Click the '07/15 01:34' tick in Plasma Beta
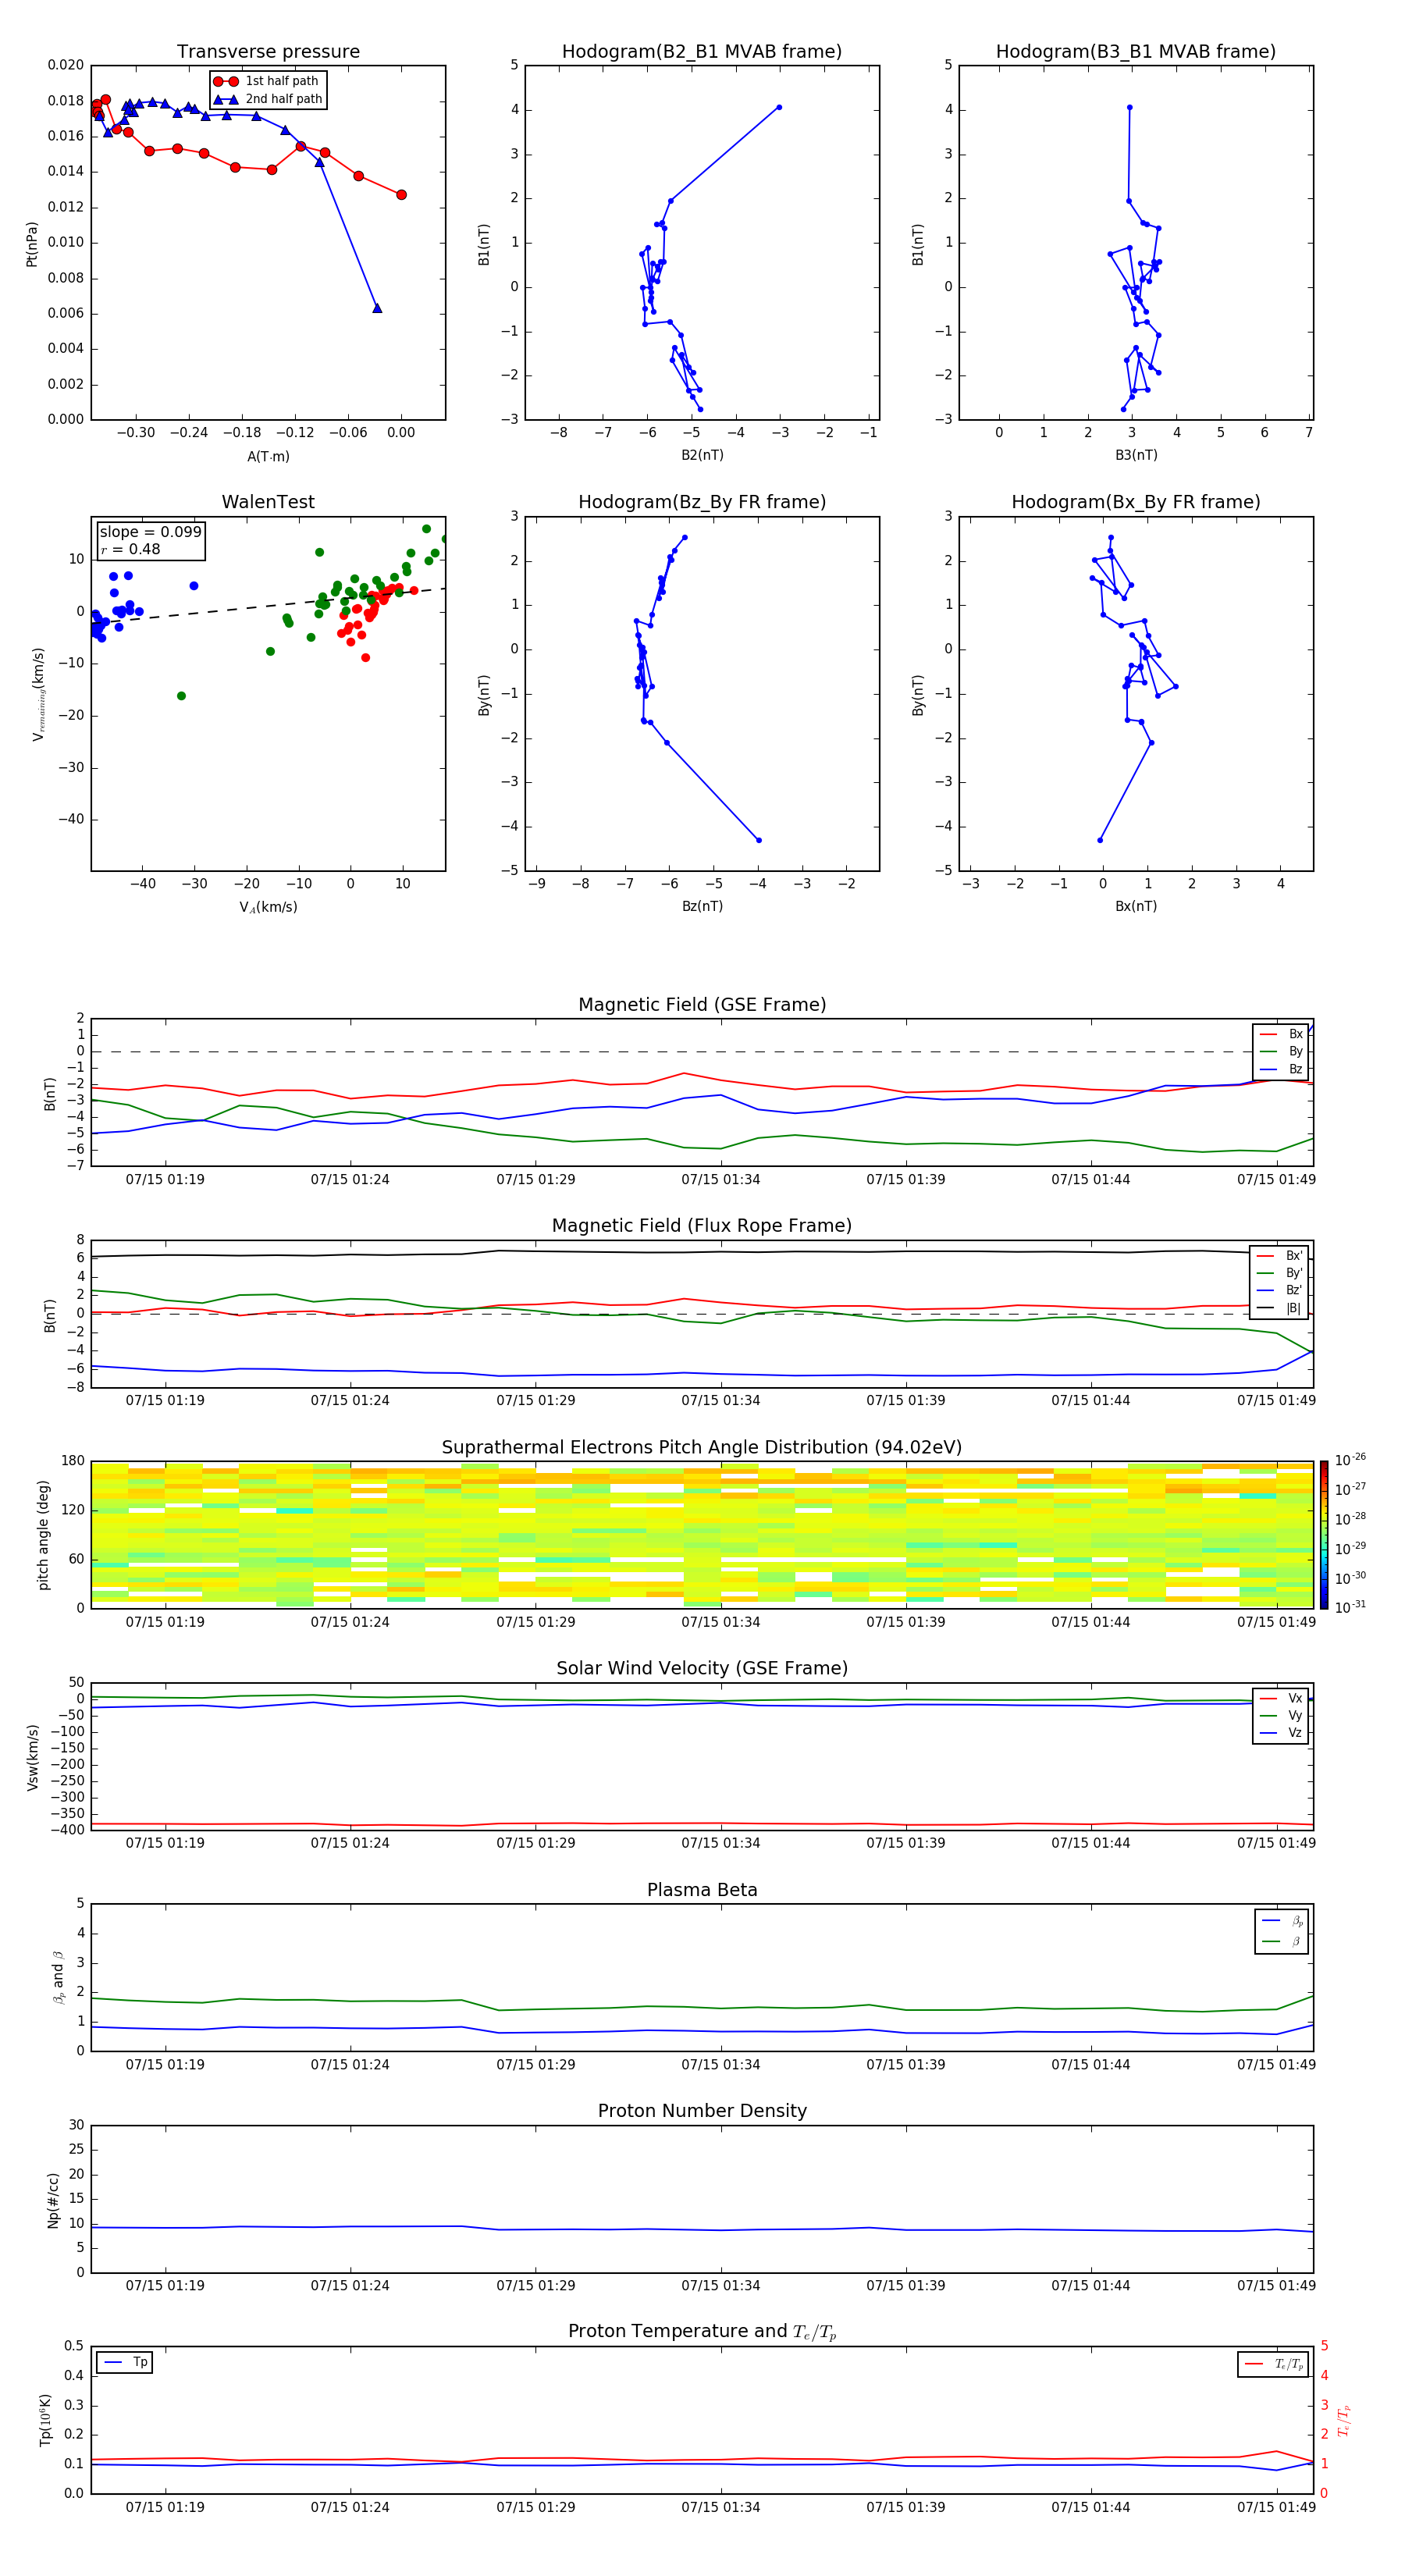The width and height of the screenshot is (1405, 2576). 720,2064
